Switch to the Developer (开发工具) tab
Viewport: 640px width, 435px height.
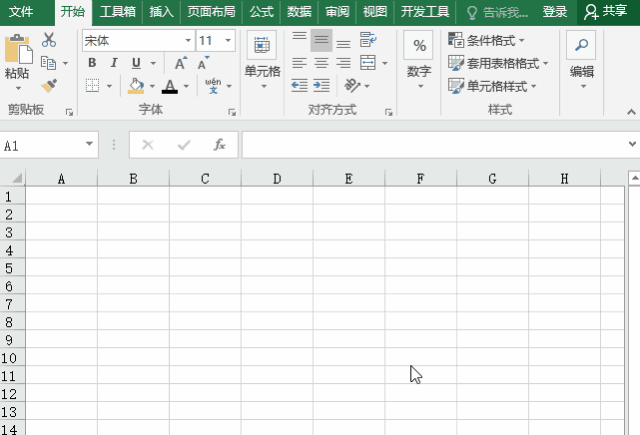(x=424, y=11)
